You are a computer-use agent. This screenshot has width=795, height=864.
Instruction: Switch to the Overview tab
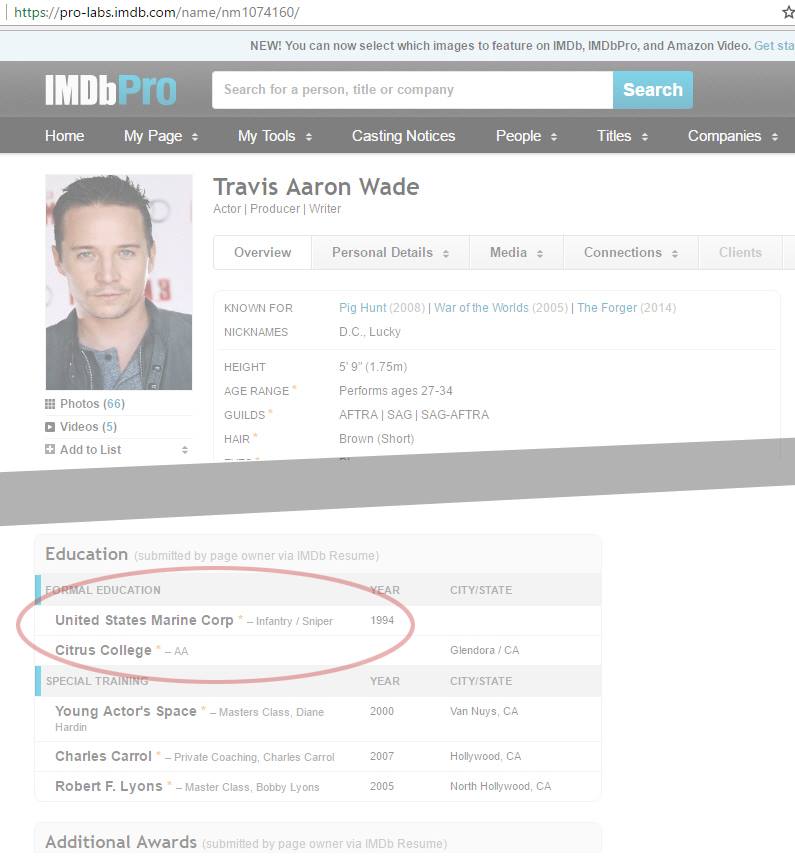(x=262, y=253)
